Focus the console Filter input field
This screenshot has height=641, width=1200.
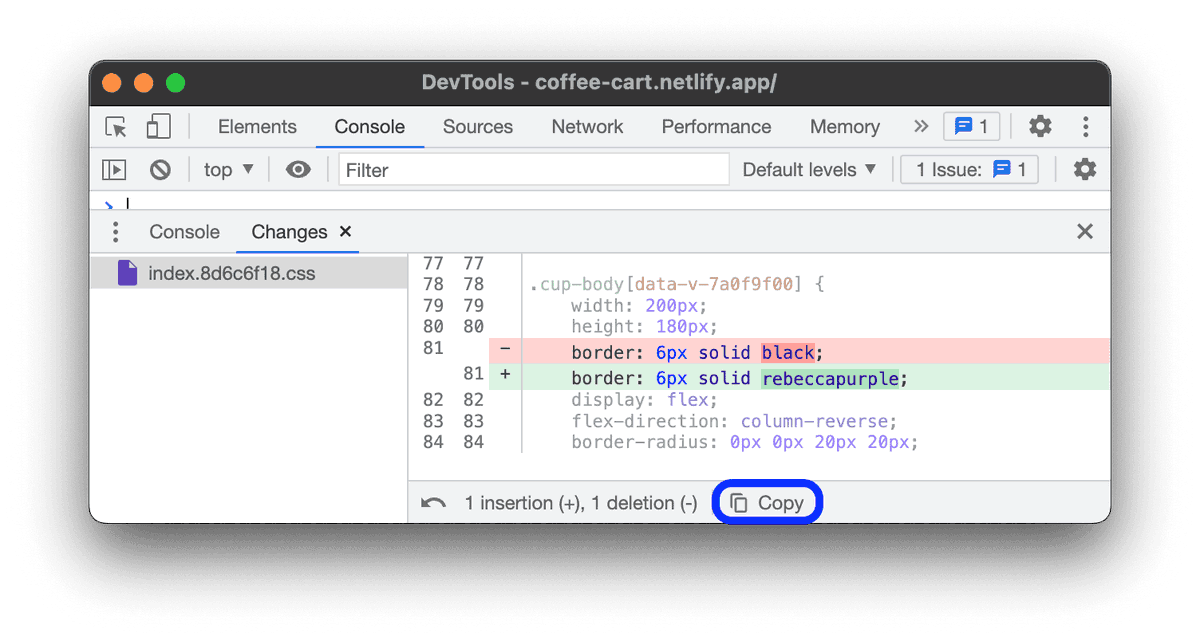(534, 170)
